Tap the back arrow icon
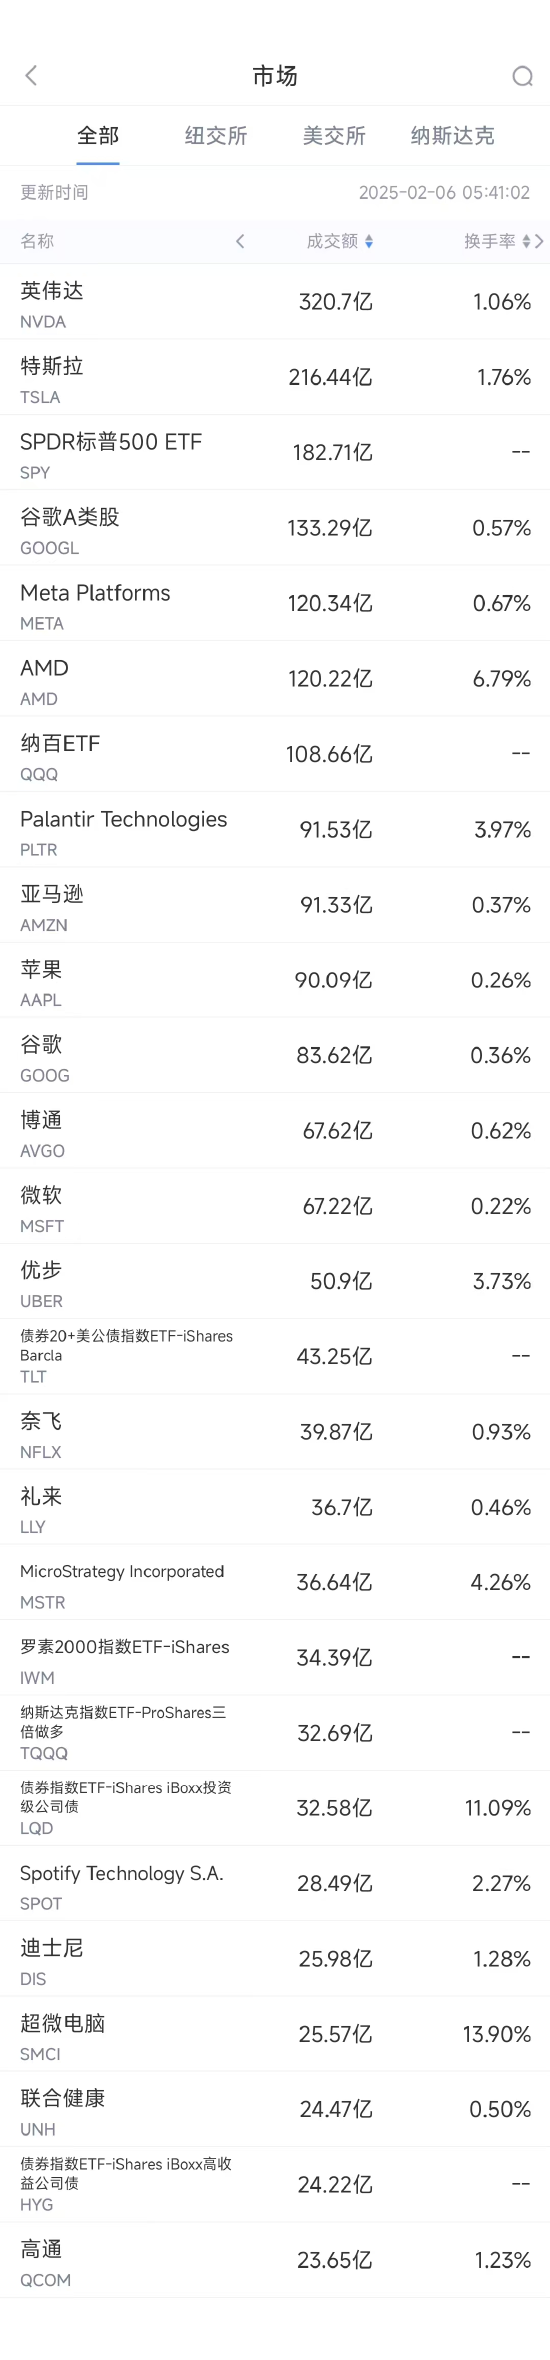 click(x=31, y=76)
